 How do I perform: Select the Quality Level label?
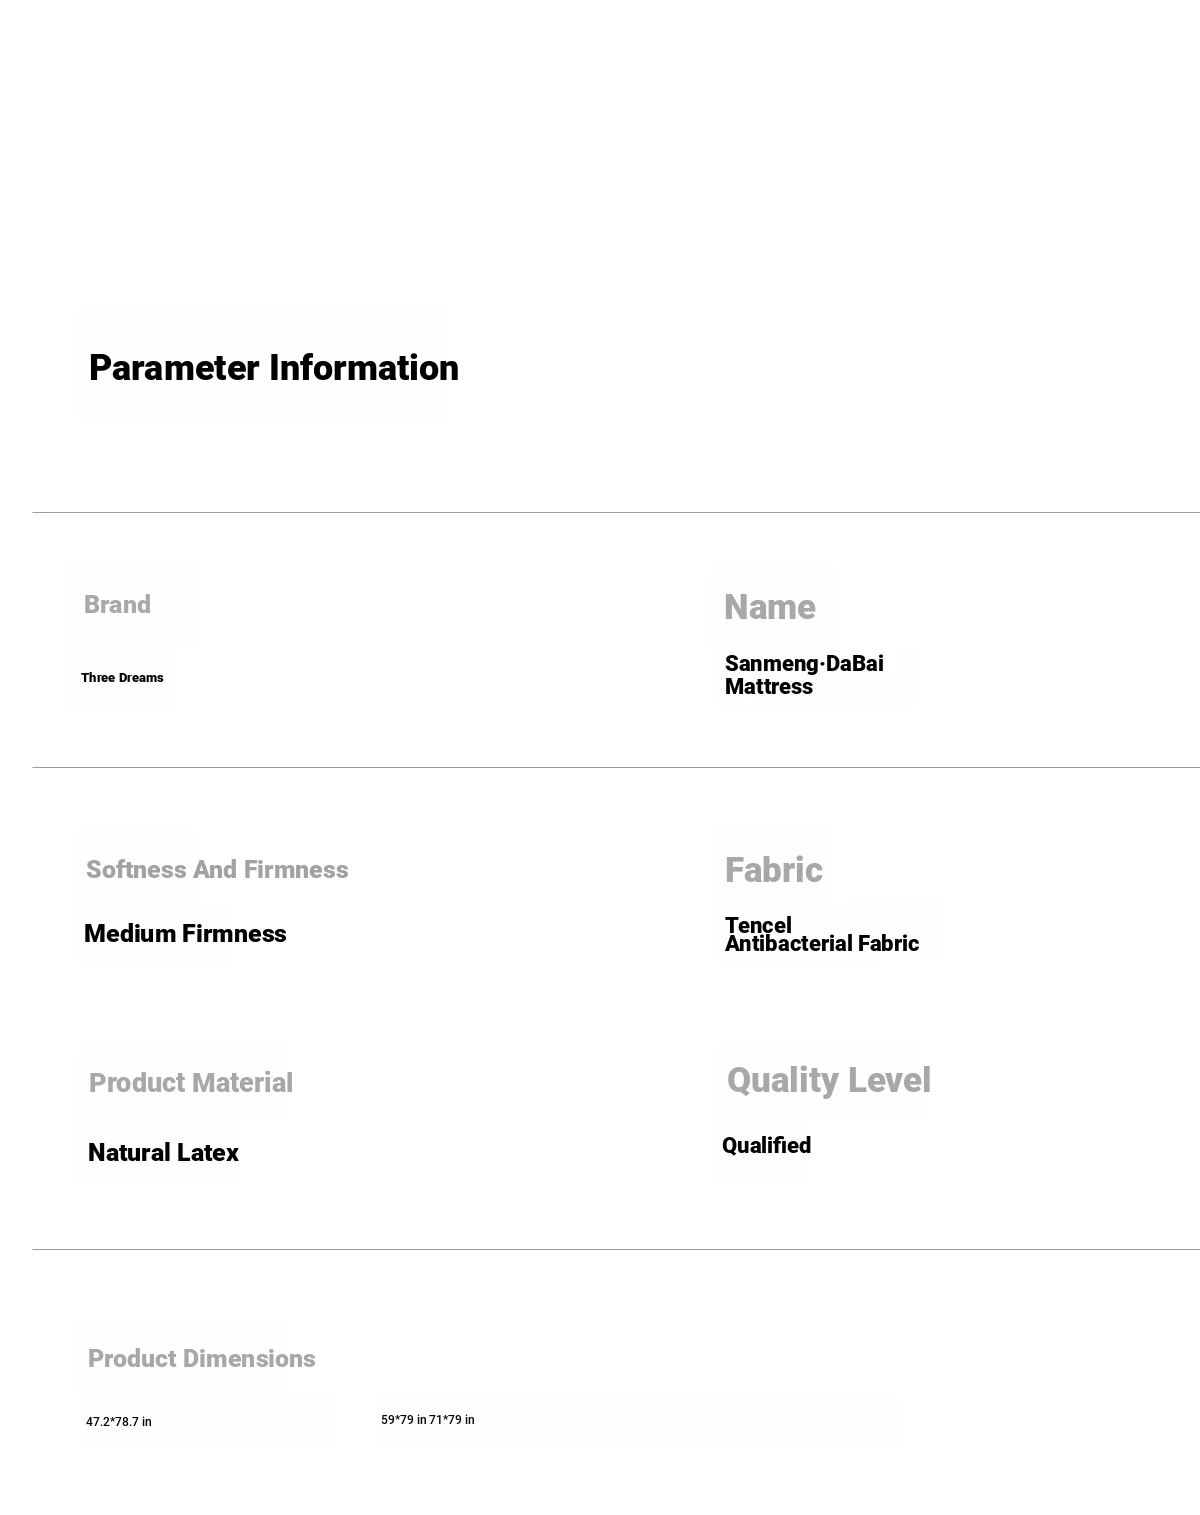click(829, 1080)
